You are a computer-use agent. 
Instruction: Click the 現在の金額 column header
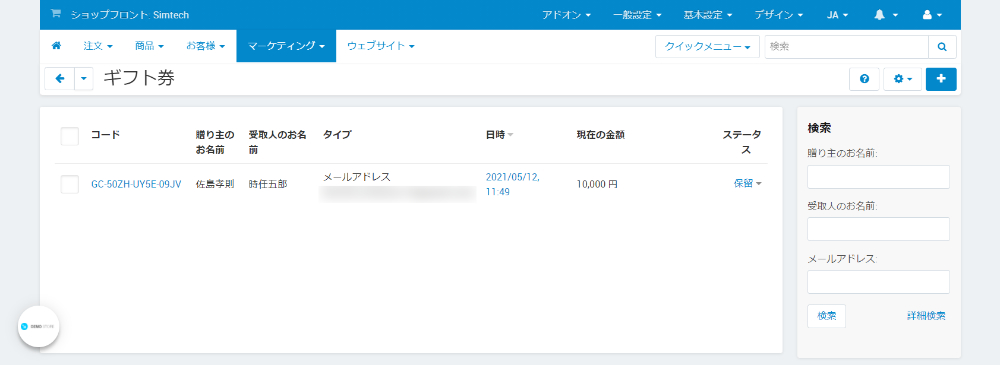[x=600, y=135]
